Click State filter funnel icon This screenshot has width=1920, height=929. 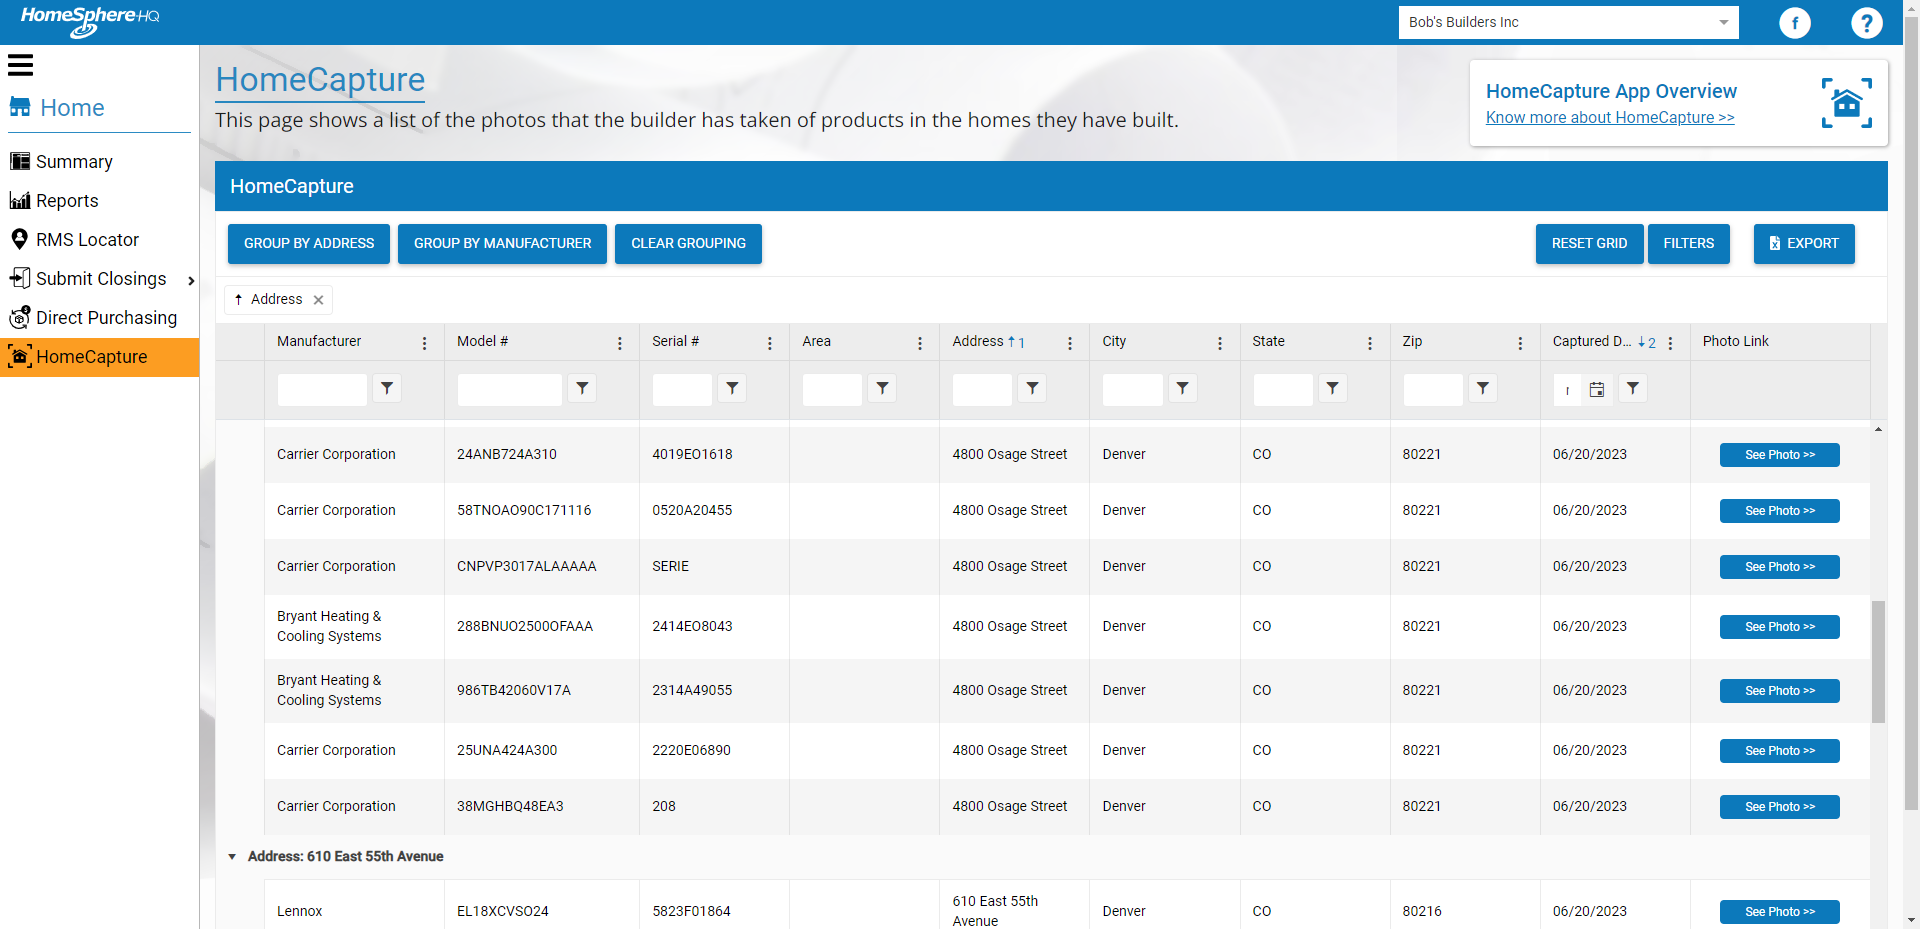pos(1332,388)
